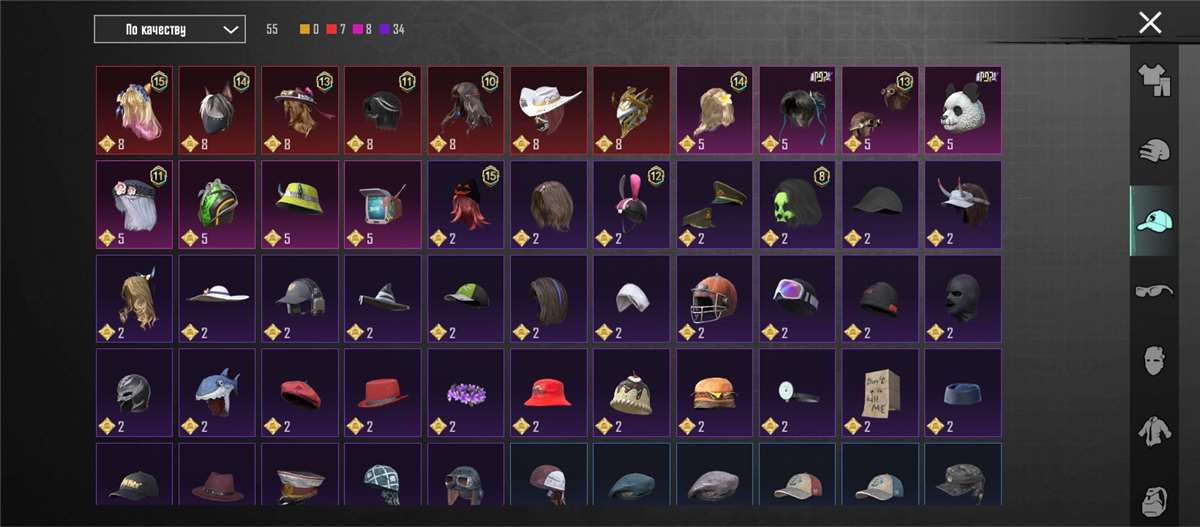Select the red bucket hat item
This screenshot has width=1200, height=527.
(x=549, y=392)
